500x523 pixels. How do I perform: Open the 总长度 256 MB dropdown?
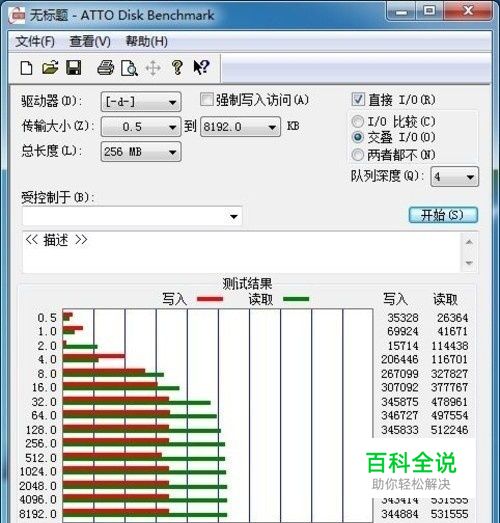point(141,152)
